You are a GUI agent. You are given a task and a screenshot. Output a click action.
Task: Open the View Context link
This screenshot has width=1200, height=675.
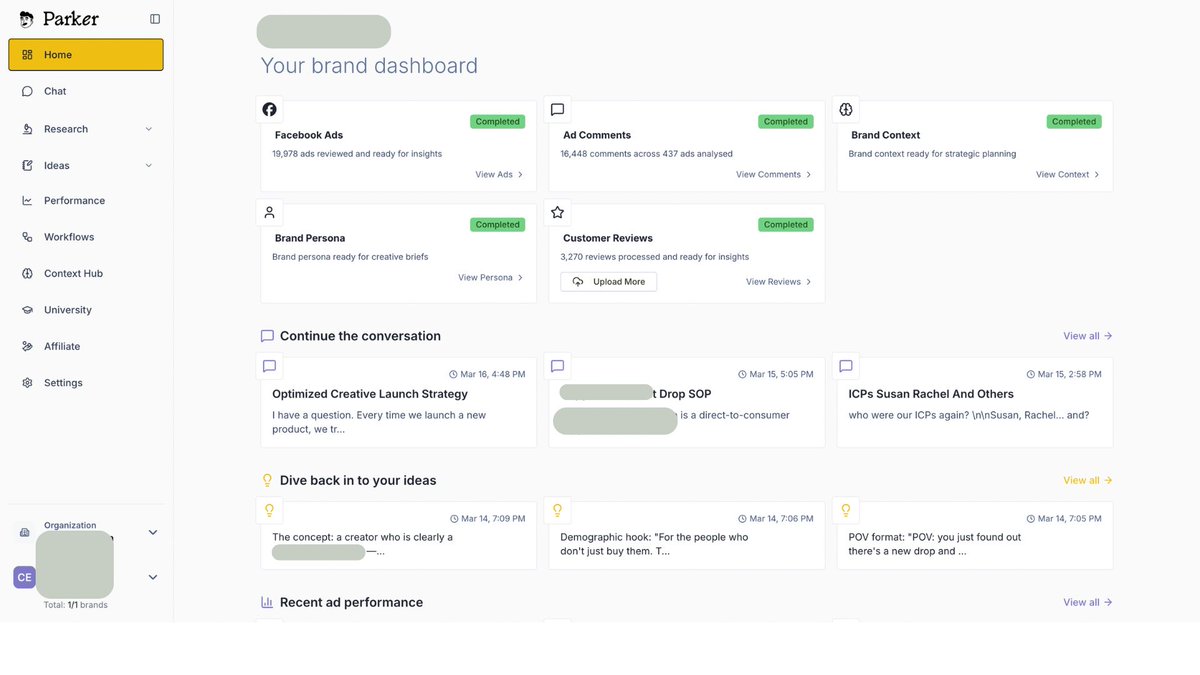point(1068,174)
